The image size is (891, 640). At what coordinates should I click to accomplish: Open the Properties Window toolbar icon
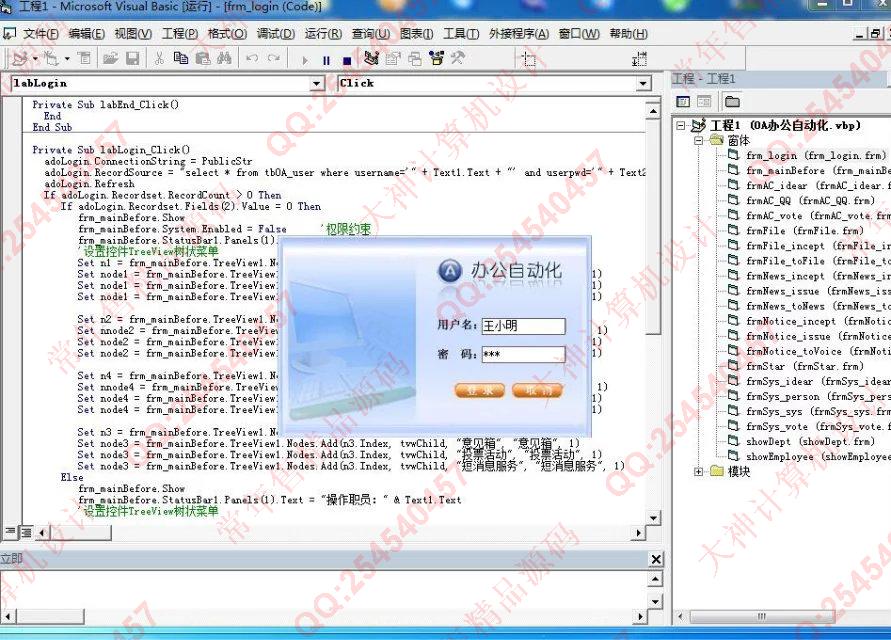click(x=393, y=58)
